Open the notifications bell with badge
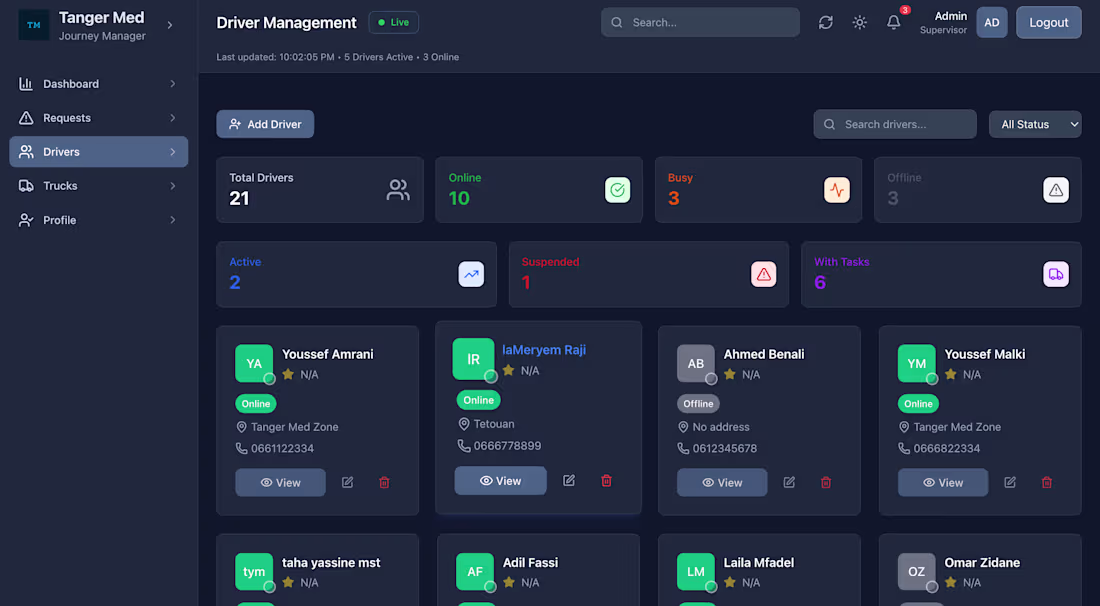 (x=893, y=21)
